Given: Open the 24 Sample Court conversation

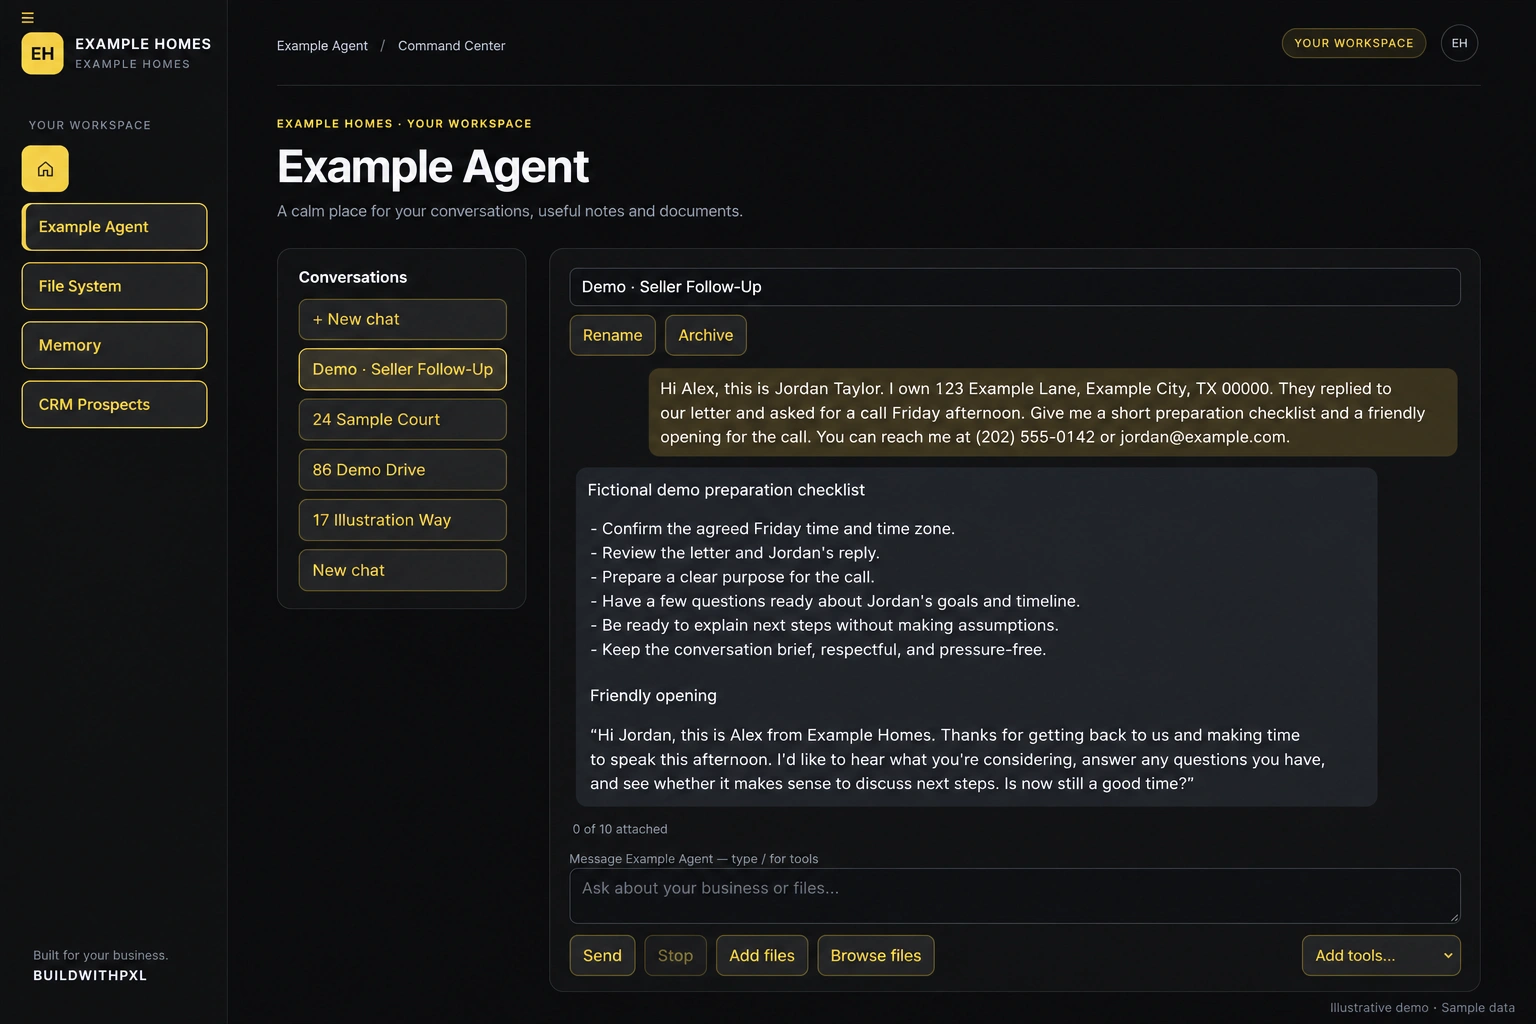Looking at the screenshot, I should point(402,419).
